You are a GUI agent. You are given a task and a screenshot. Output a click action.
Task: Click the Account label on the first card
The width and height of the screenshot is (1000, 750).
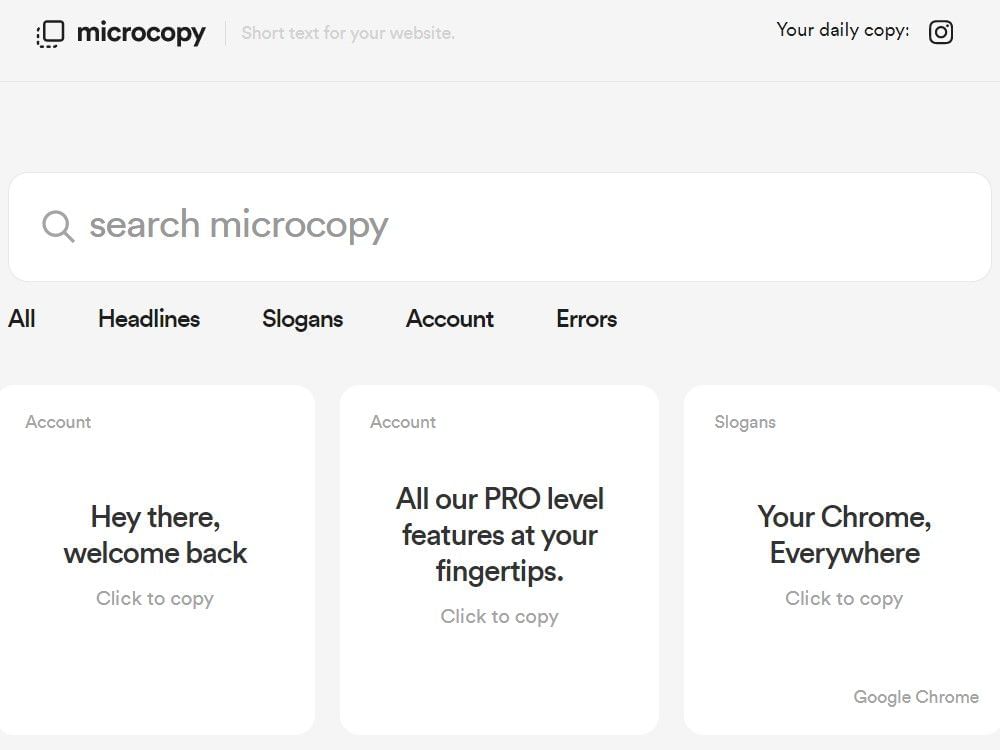coord(58,422)
